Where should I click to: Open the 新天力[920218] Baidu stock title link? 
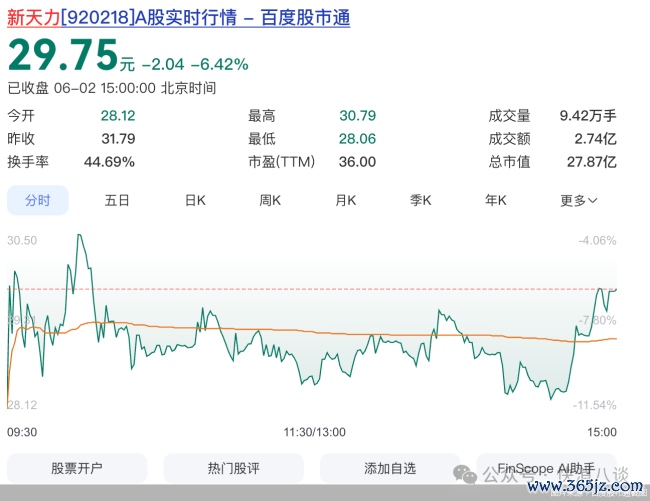tap(179, 18)
